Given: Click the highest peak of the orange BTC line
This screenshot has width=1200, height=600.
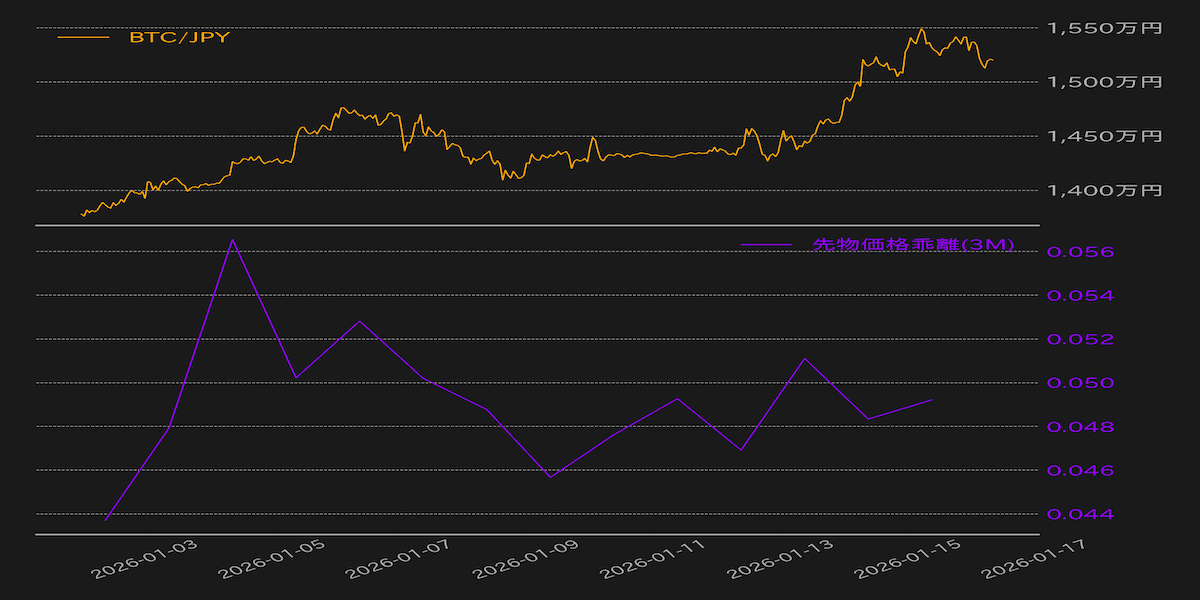Looking at the screenshot, I should pyautogui.click(x=921, y=29).
